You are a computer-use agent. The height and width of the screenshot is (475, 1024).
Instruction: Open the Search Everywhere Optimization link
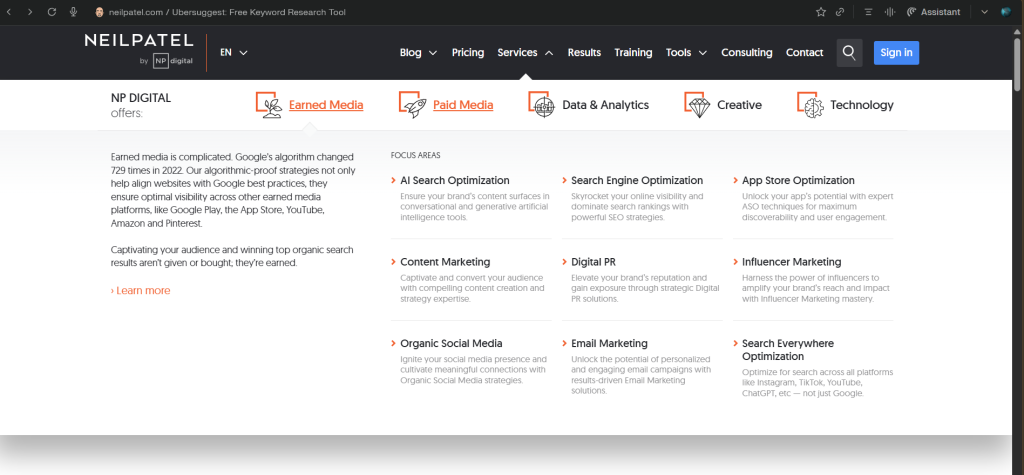[788, 350]
